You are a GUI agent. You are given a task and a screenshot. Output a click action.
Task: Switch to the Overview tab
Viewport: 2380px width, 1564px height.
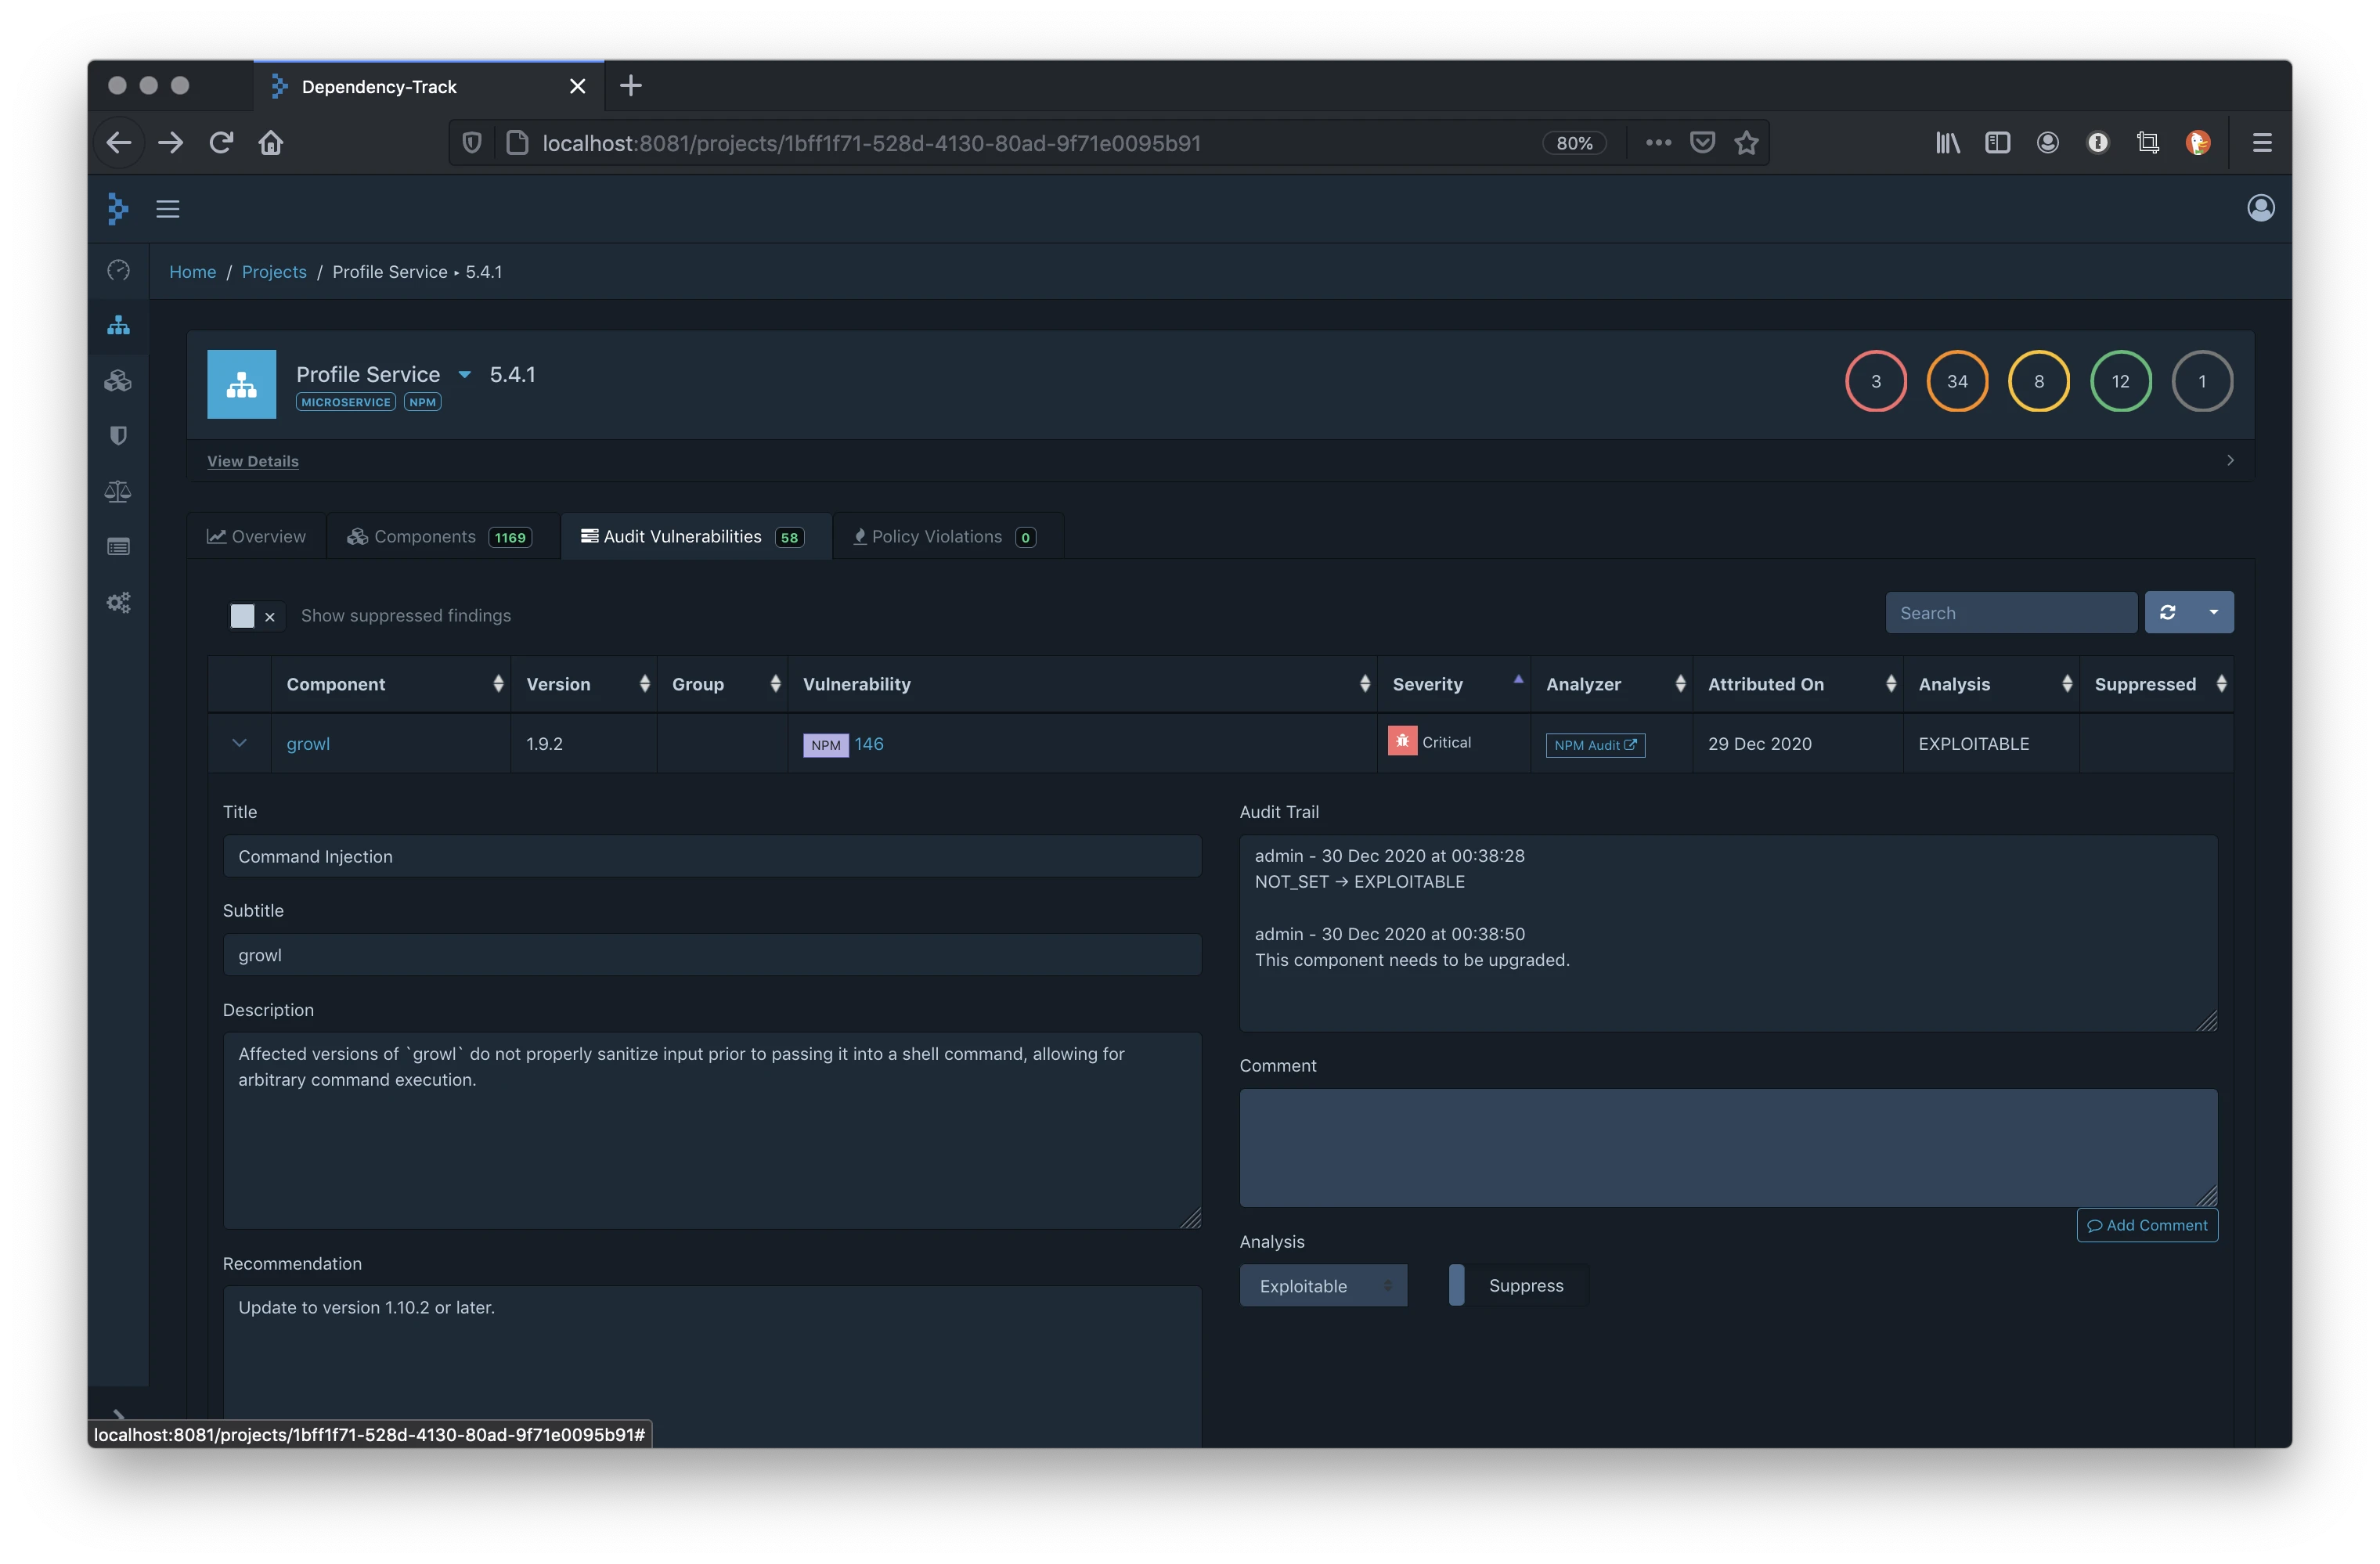pos(256,536)
